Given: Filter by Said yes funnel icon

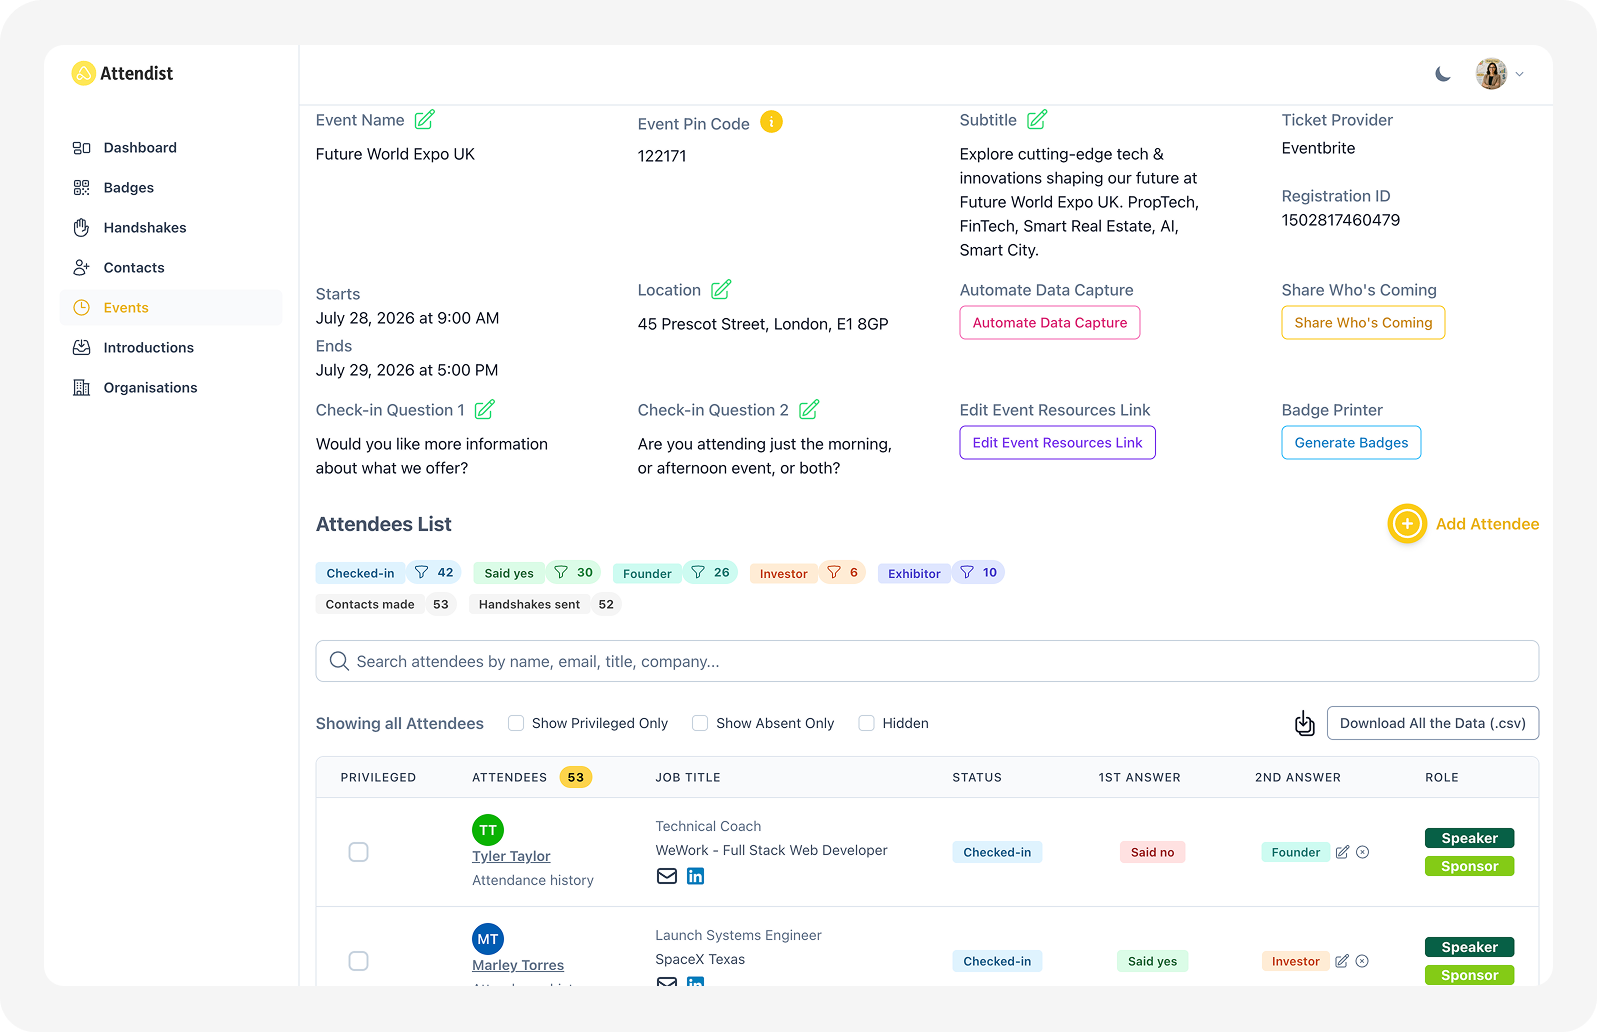Looking at the screenshot, I should coord(561,572).
